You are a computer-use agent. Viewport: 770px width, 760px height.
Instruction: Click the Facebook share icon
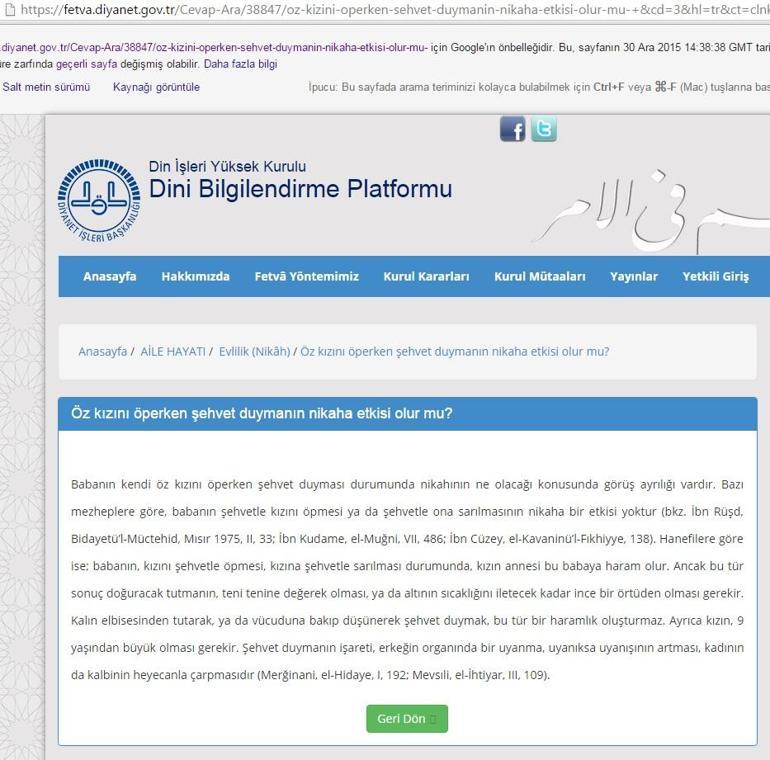512,129
